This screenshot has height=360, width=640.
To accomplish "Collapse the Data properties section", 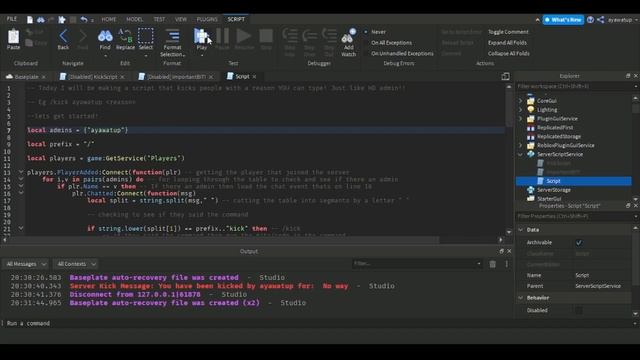I will click(520, 230).
